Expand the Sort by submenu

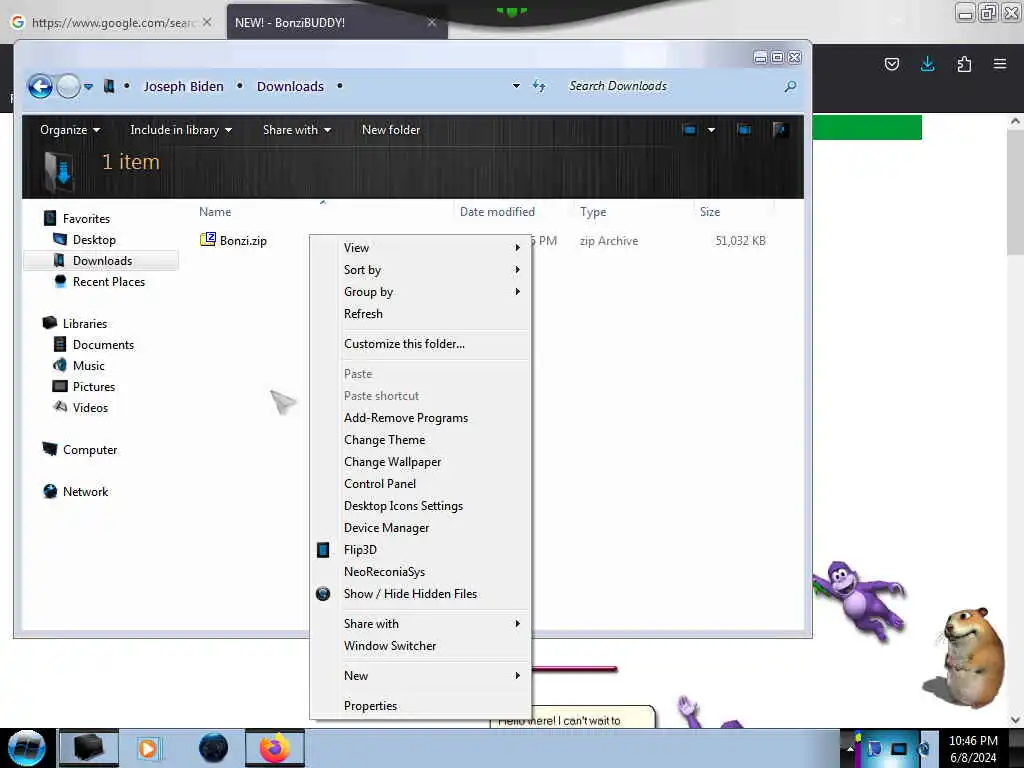click(x=421, y=270)
